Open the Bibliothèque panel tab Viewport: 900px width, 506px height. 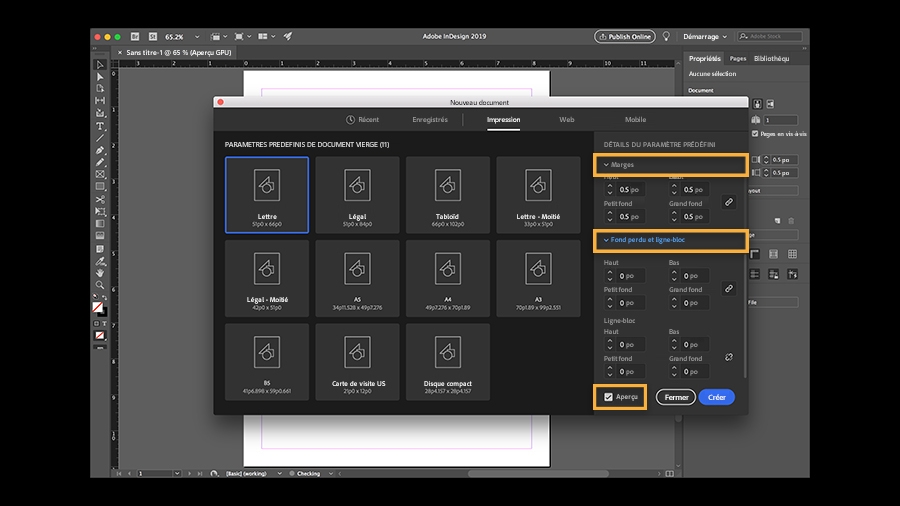tap(771, 59)
